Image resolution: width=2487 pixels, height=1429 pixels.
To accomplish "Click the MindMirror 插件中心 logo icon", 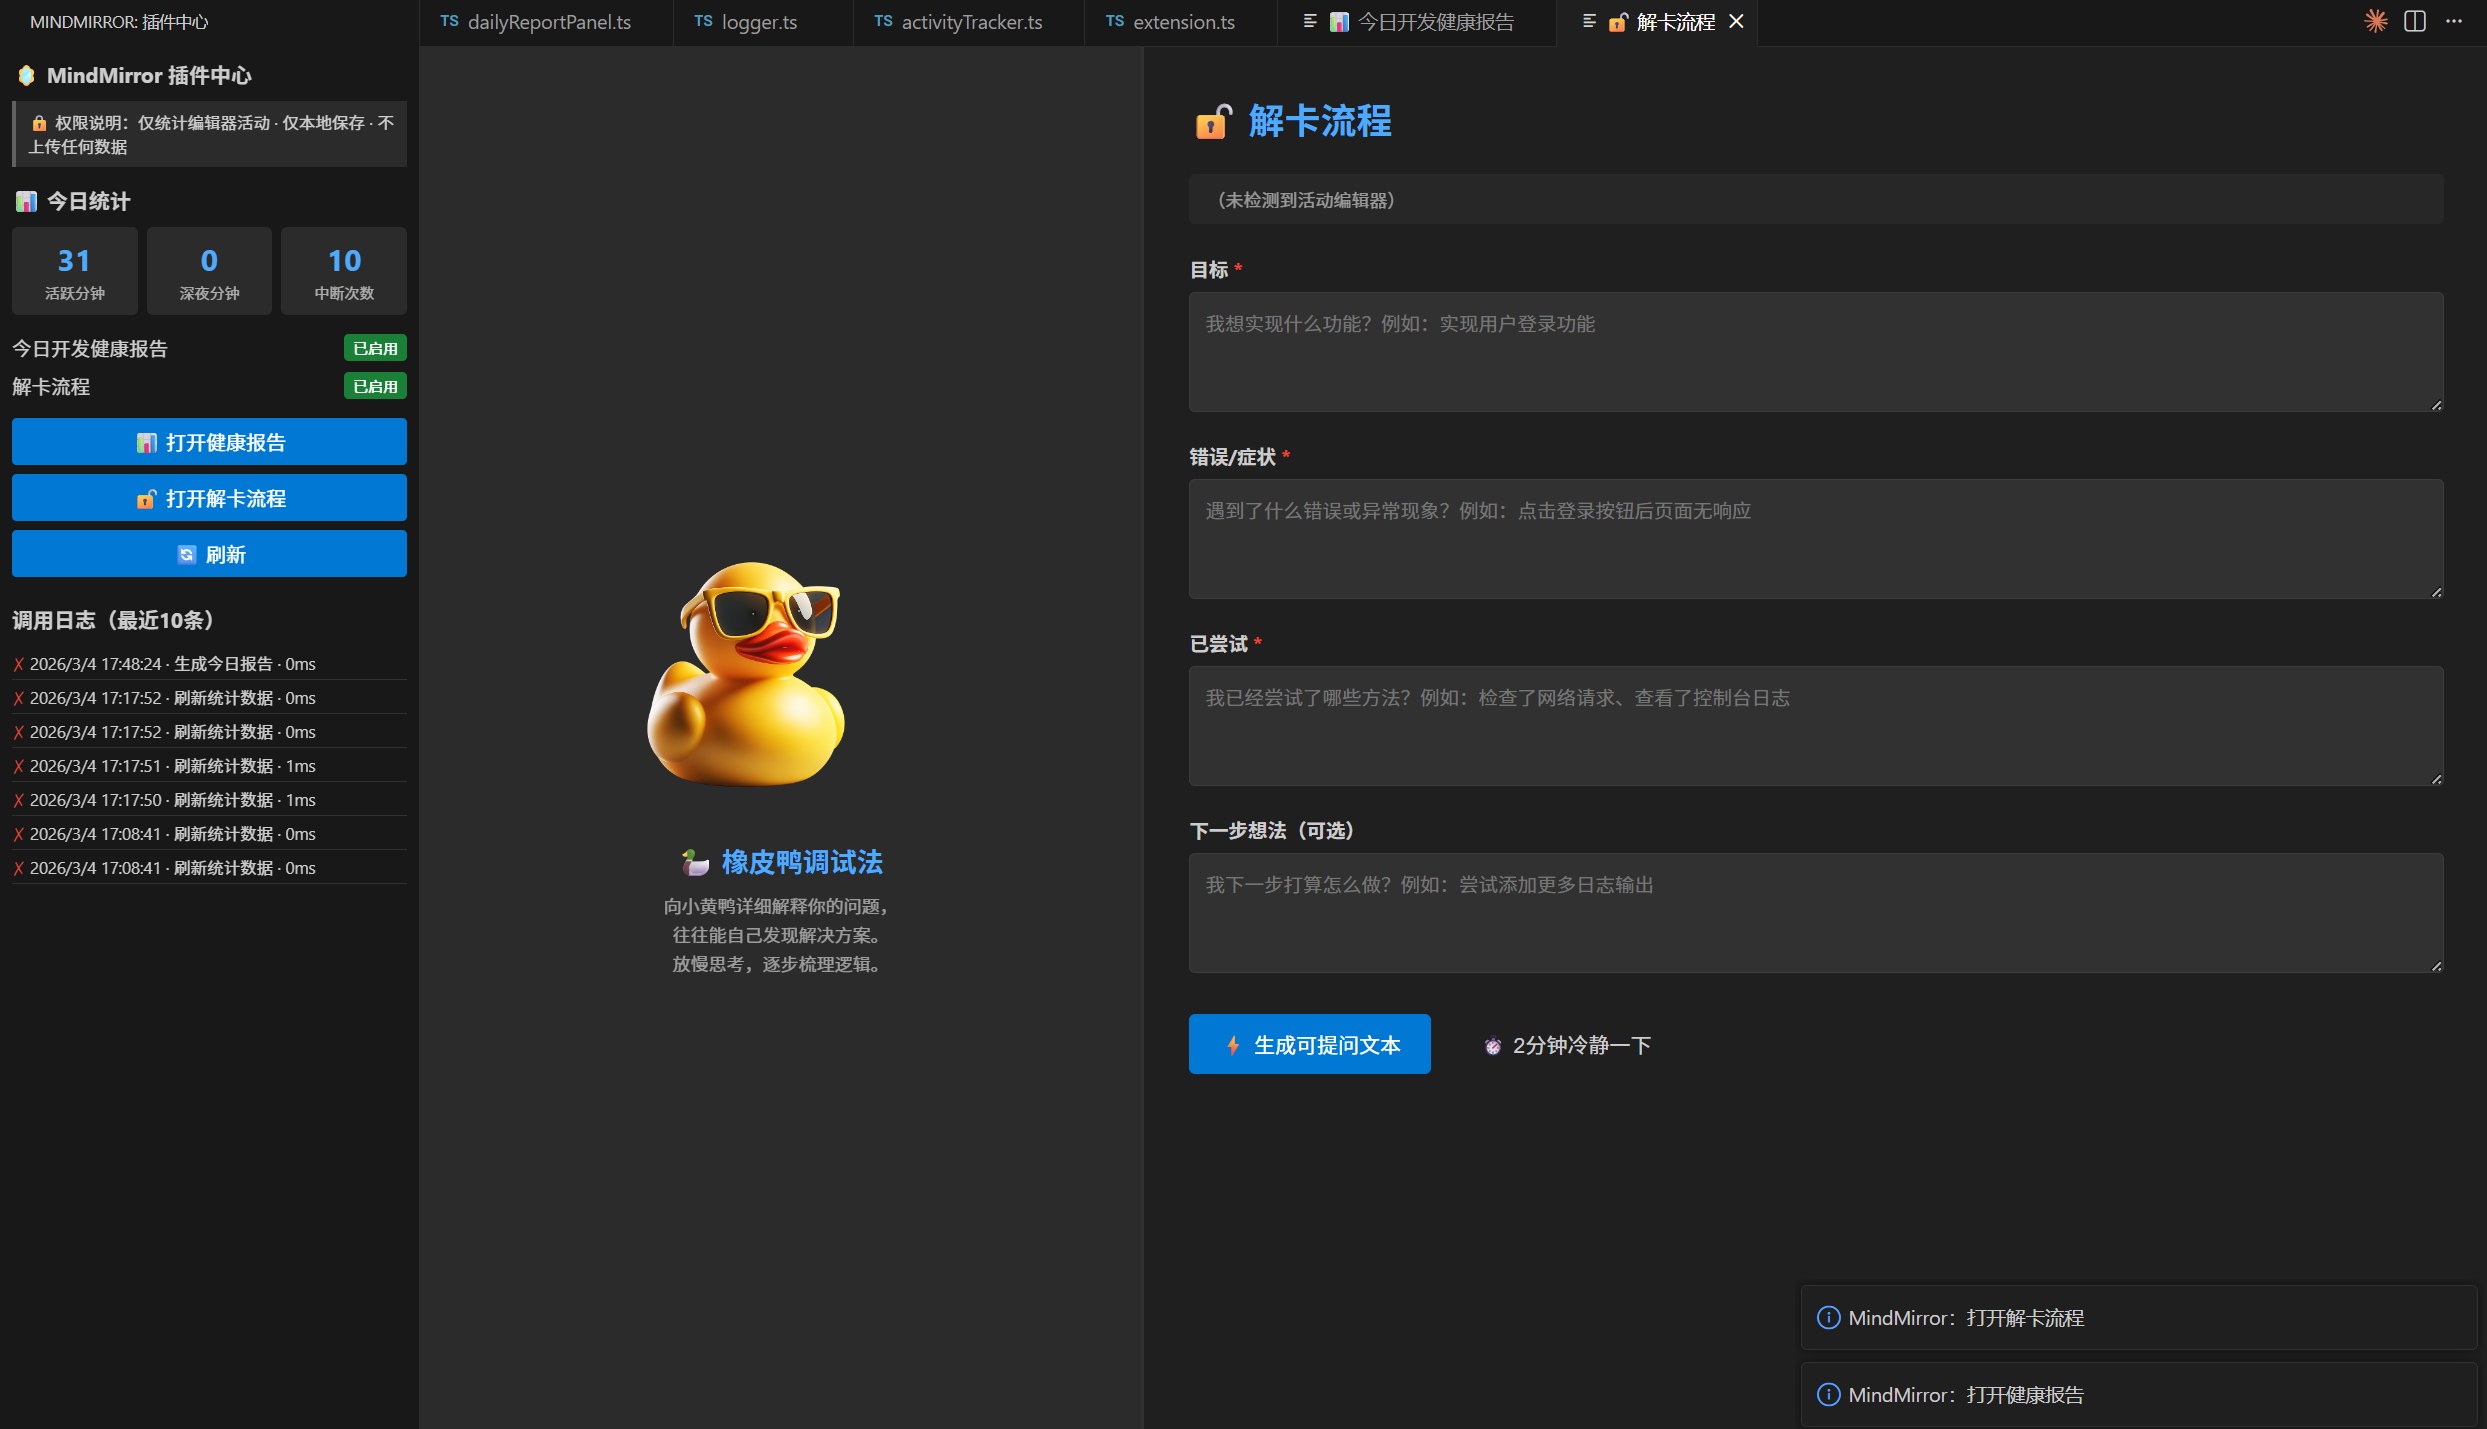I will click(x=27, y=76).
